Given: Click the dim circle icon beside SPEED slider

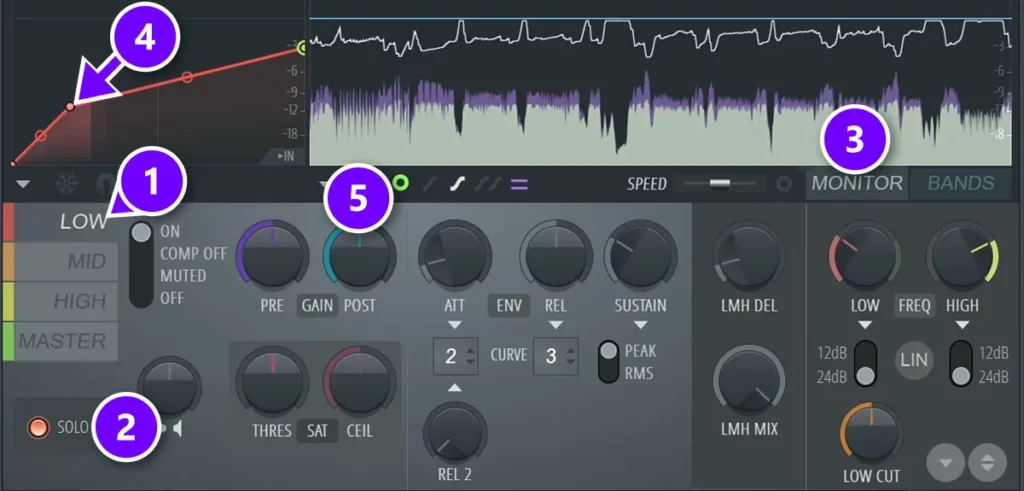Looking at the screenshot, I should [x=784, y=184].
